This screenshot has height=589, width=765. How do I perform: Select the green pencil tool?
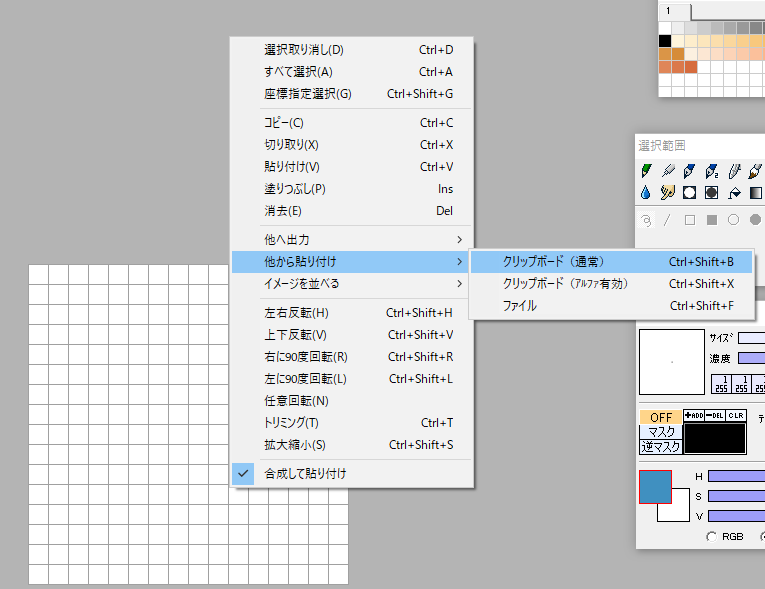646,171
